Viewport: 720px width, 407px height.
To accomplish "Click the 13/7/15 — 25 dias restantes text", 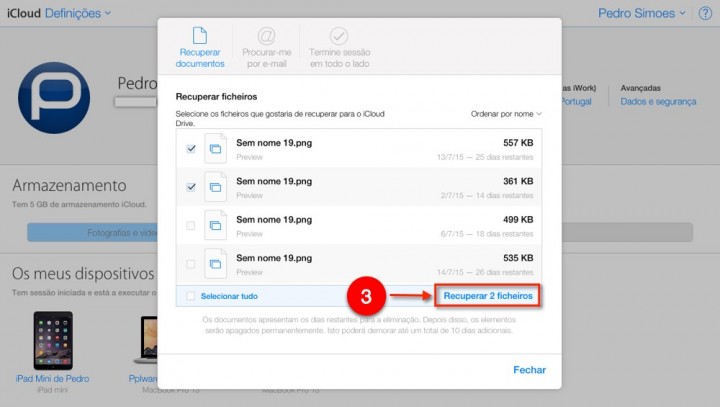I will point(485,157).
